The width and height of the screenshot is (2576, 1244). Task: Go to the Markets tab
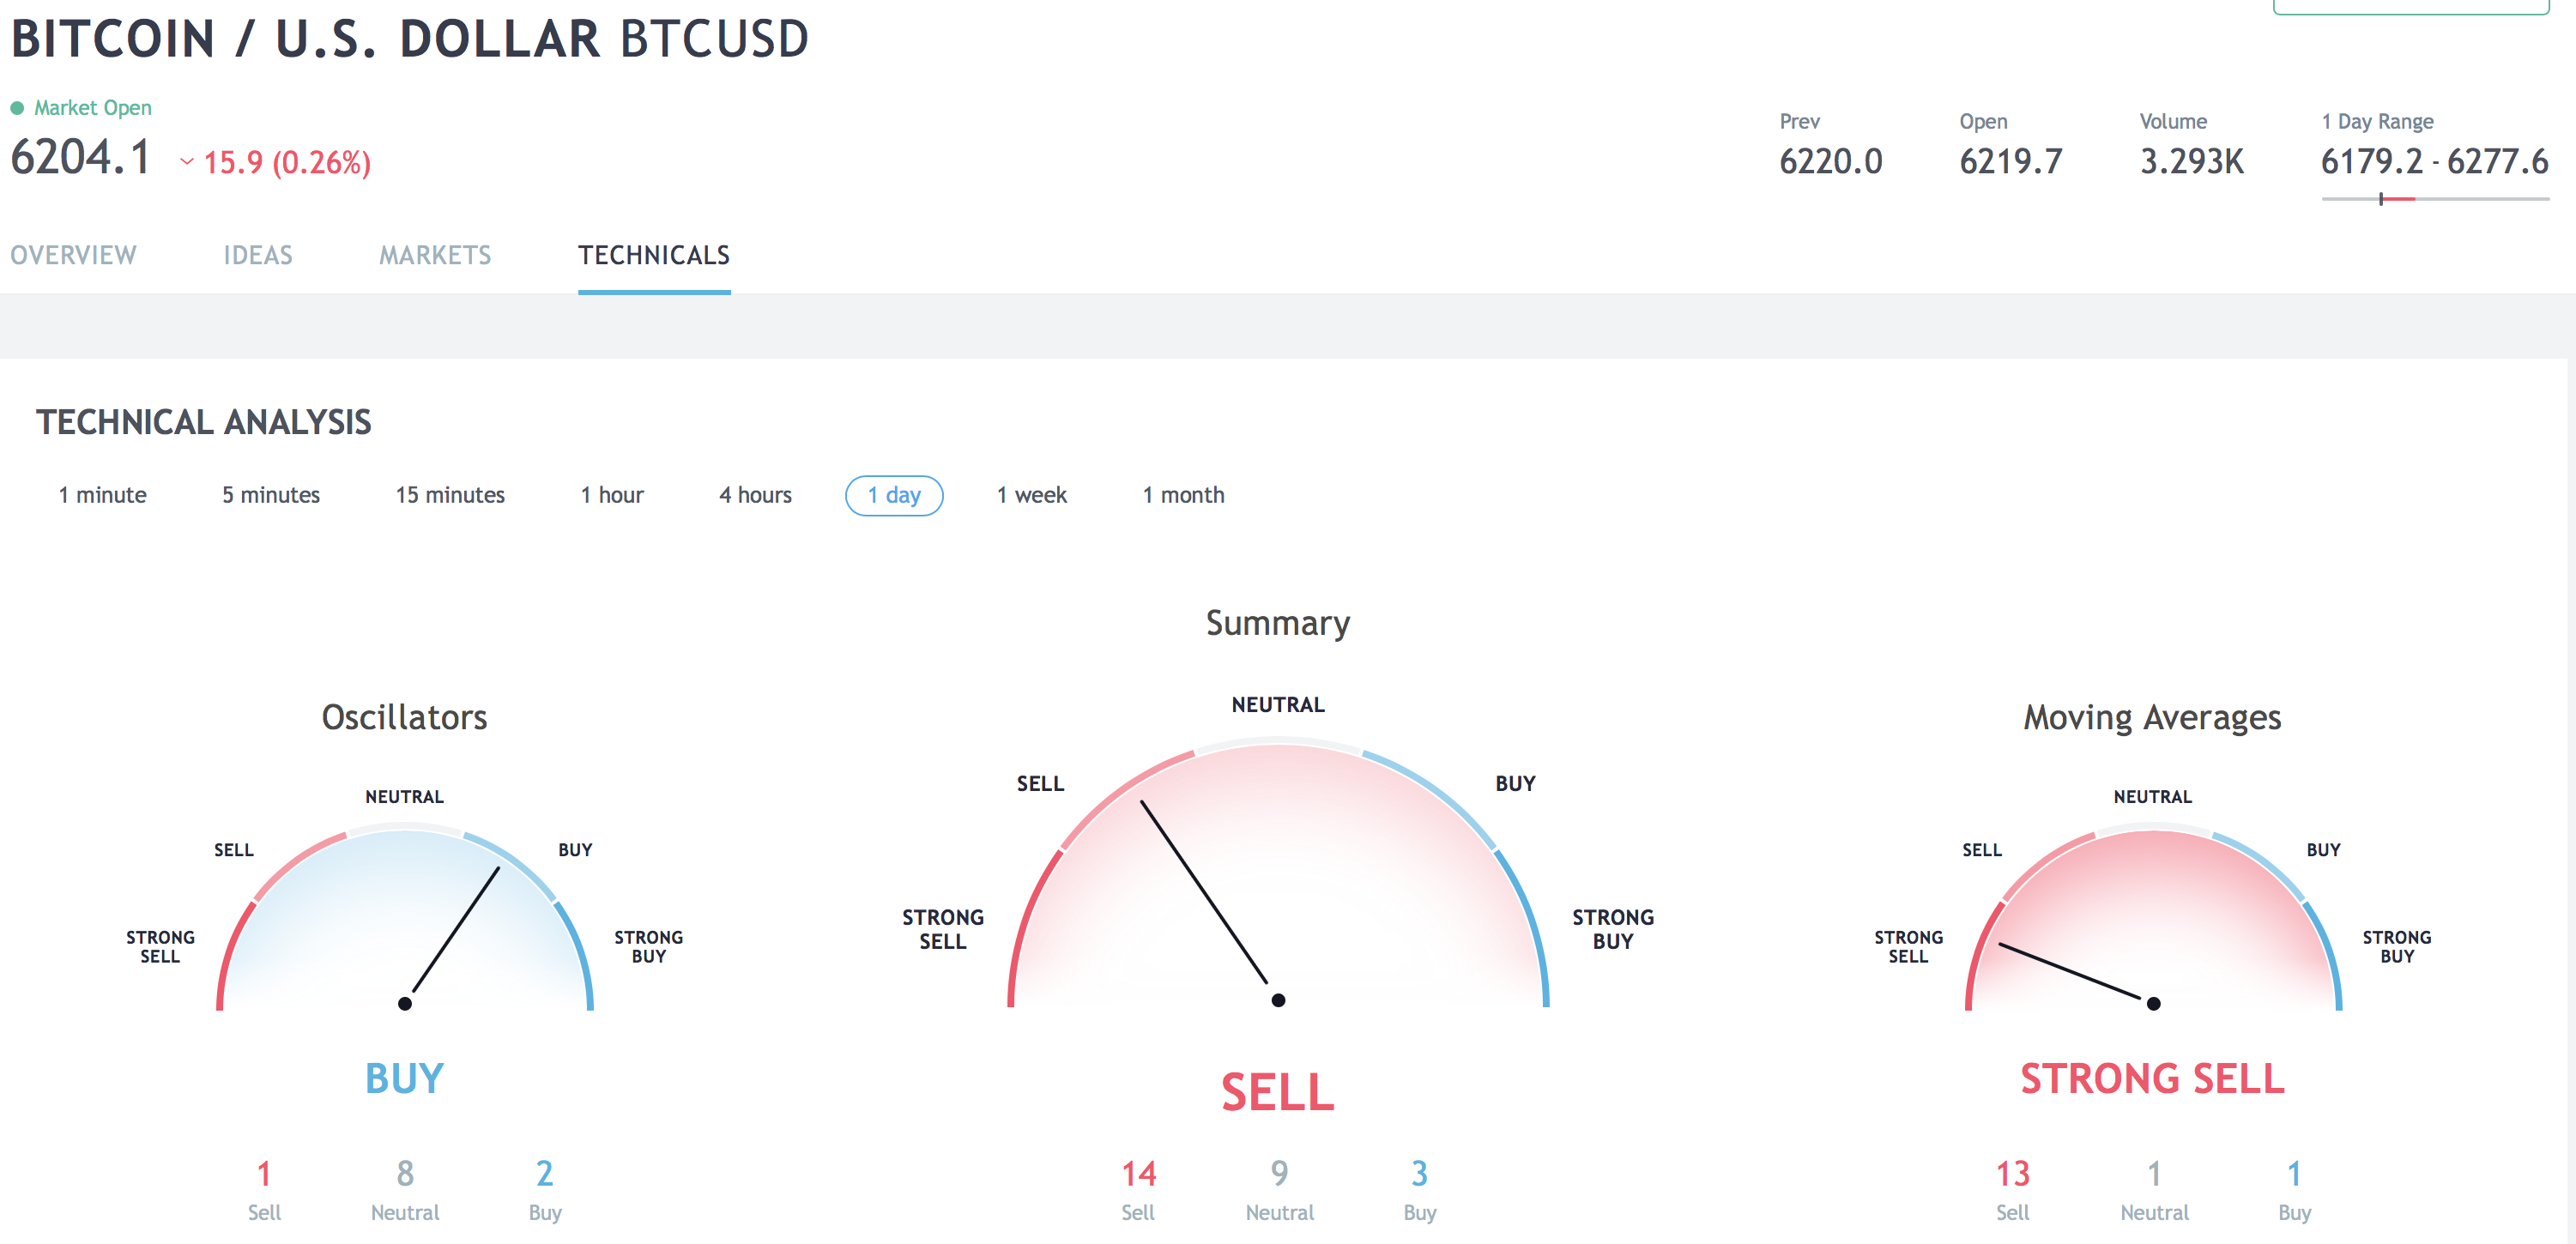(435, 255)
